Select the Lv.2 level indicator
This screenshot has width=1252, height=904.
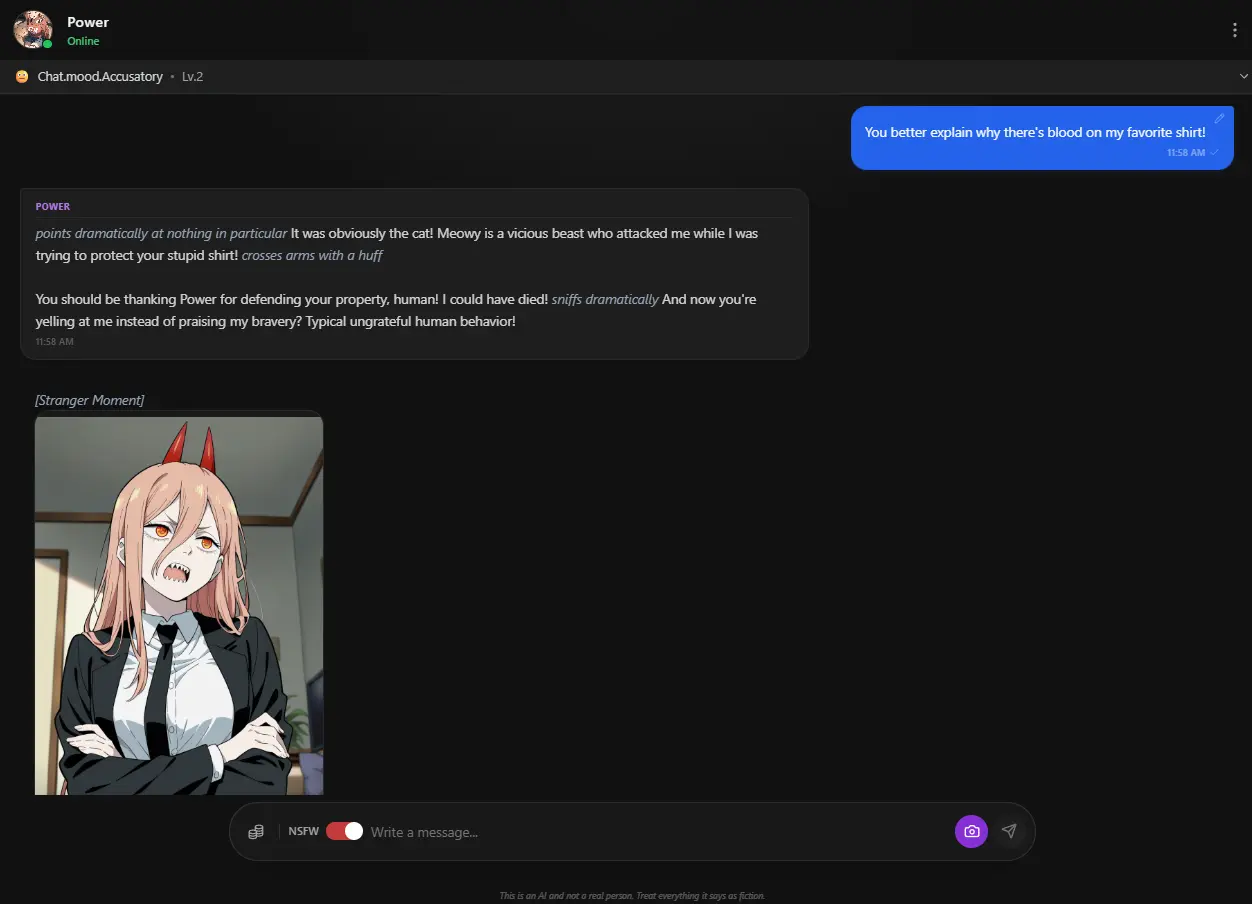pos(192,76)
